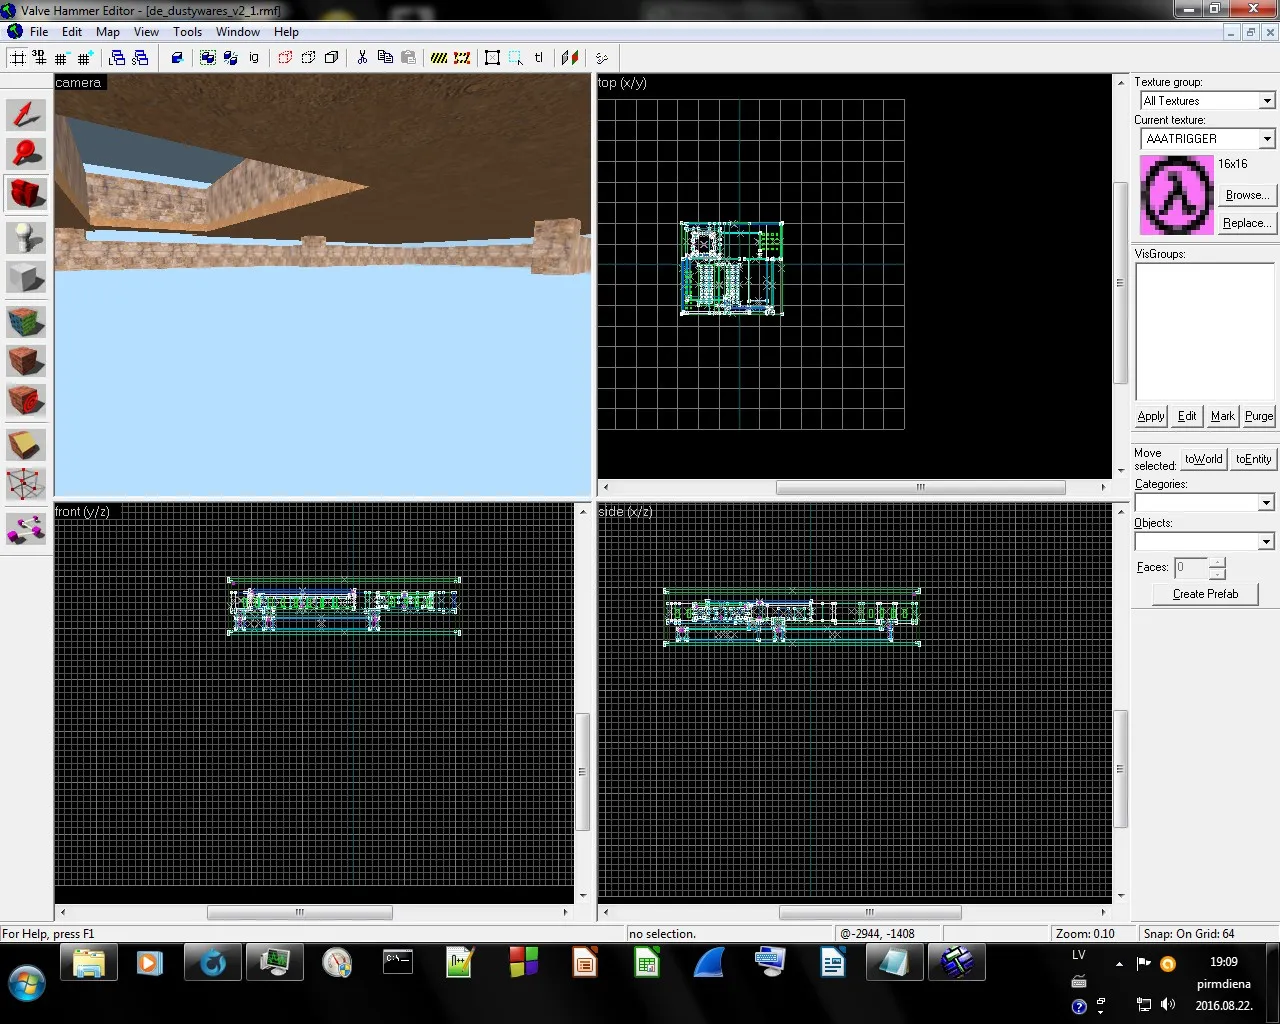Open the Tools menu
This screenshot has width=1280, height=1024.
coord(187,32)
